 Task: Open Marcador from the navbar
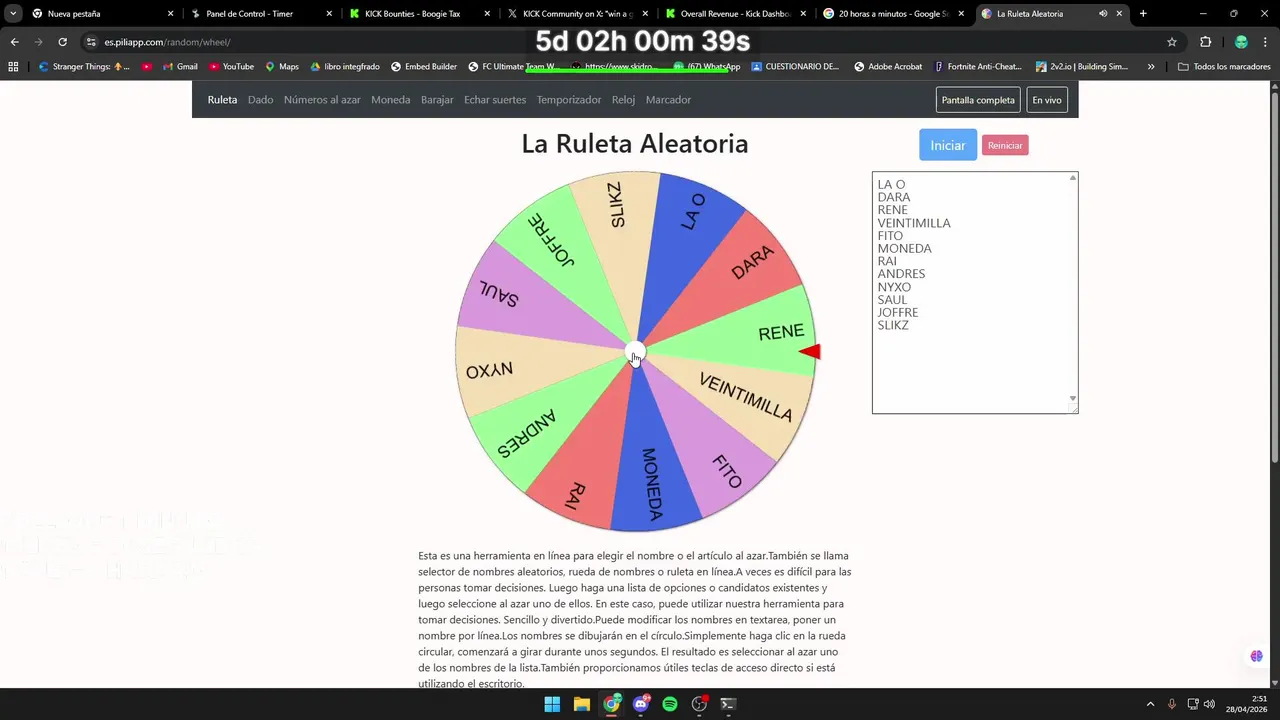click(668, 100)
